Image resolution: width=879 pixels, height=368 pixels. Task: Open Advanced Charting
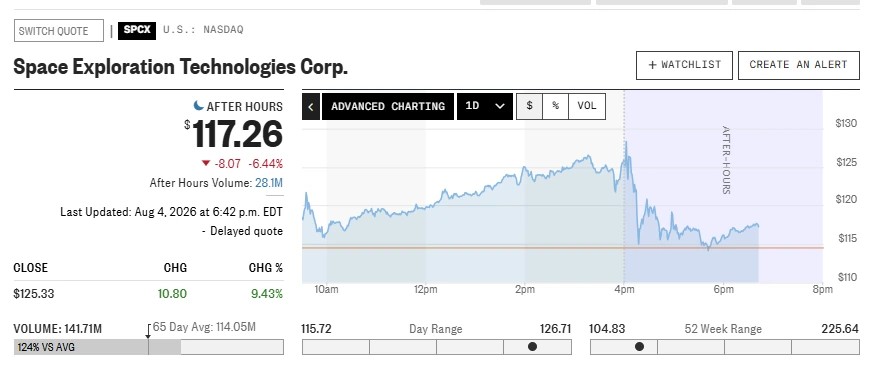pyautogui.click(x=388, y=107)
